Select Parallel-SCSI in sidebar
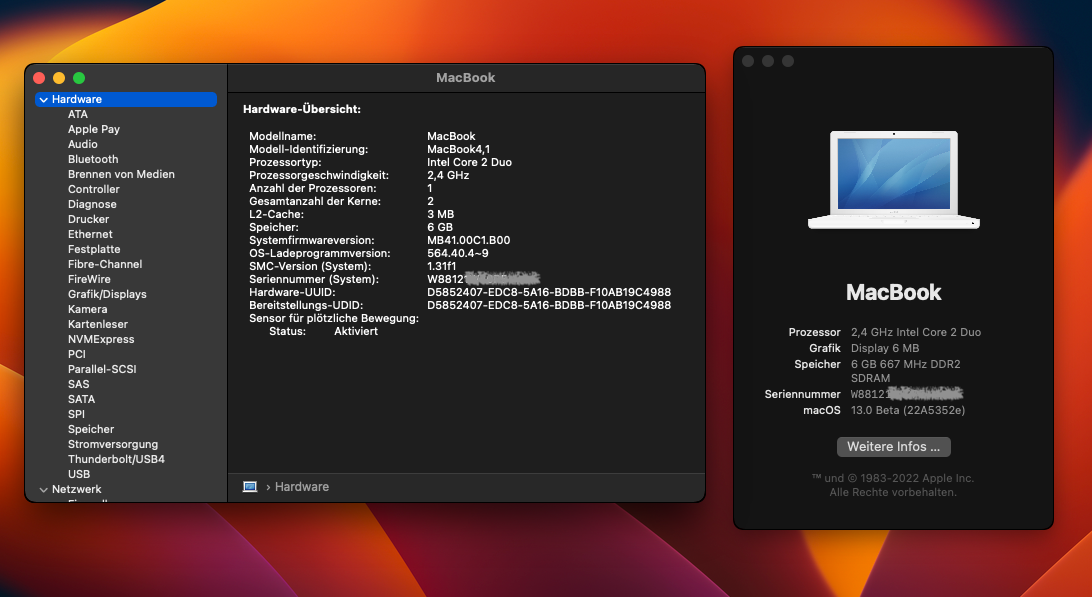Screen dimensions: 1092x597 click(x=102, y=369)
